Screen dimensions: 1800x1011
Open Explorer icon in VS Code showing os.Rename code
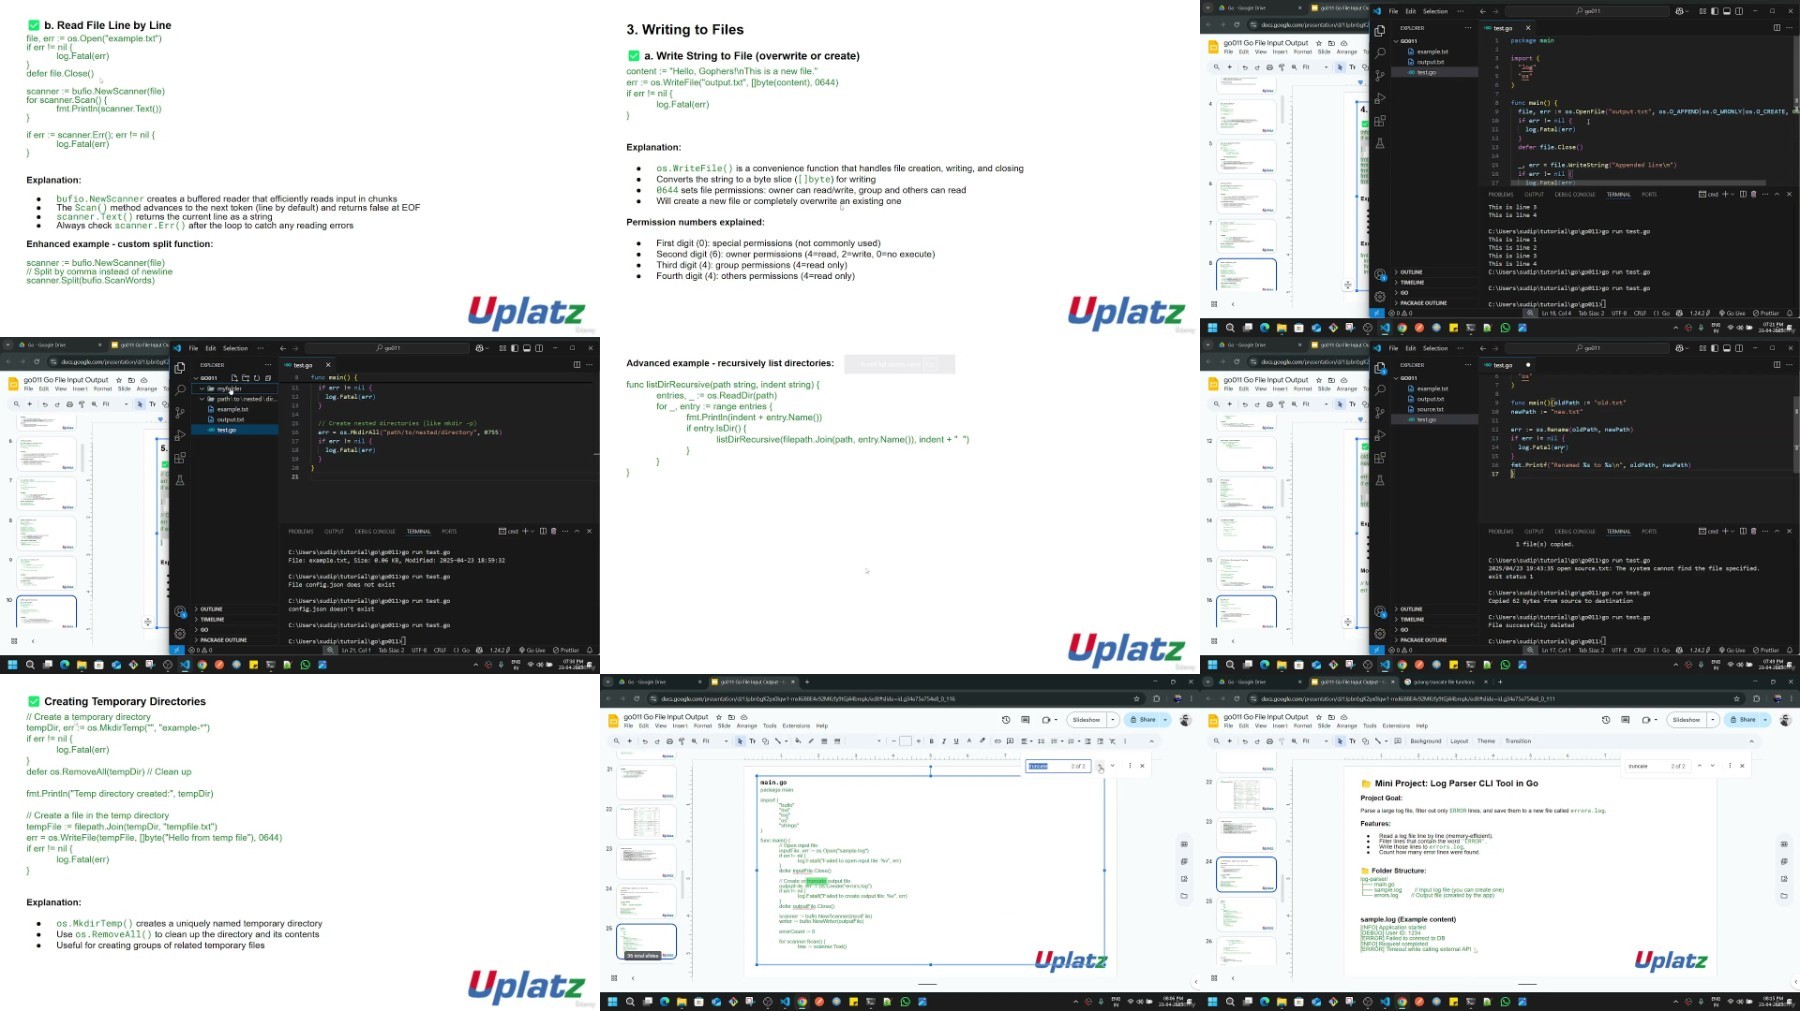click(1380, 367)
